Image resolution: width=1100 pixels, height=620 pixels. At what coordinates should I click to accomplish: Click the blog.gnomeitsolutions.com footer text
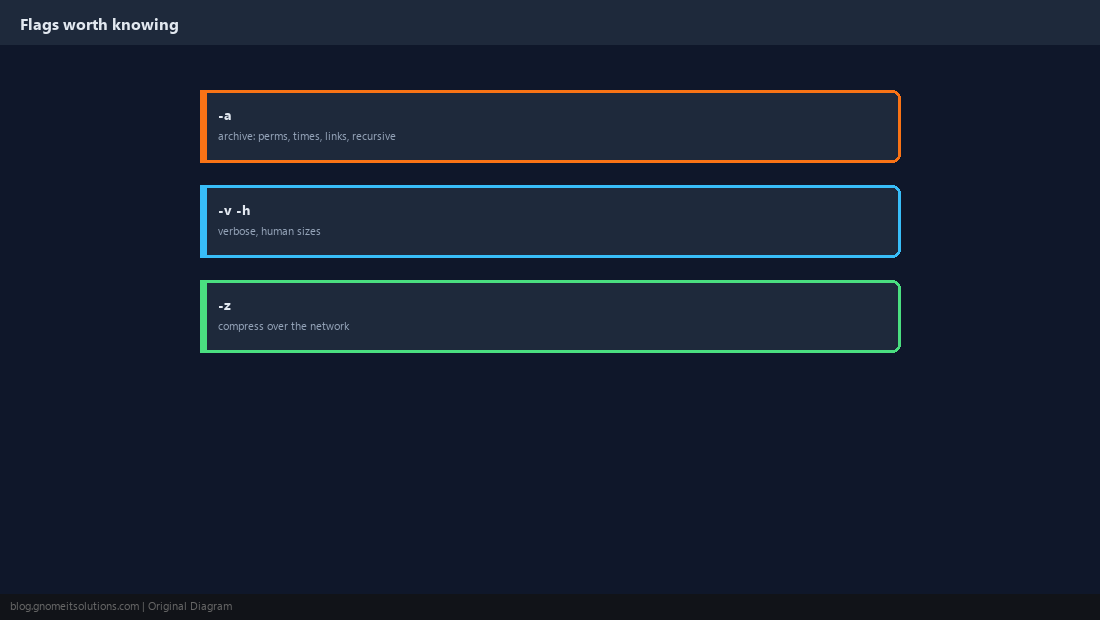pyautogui.click(x=121, y=607)
